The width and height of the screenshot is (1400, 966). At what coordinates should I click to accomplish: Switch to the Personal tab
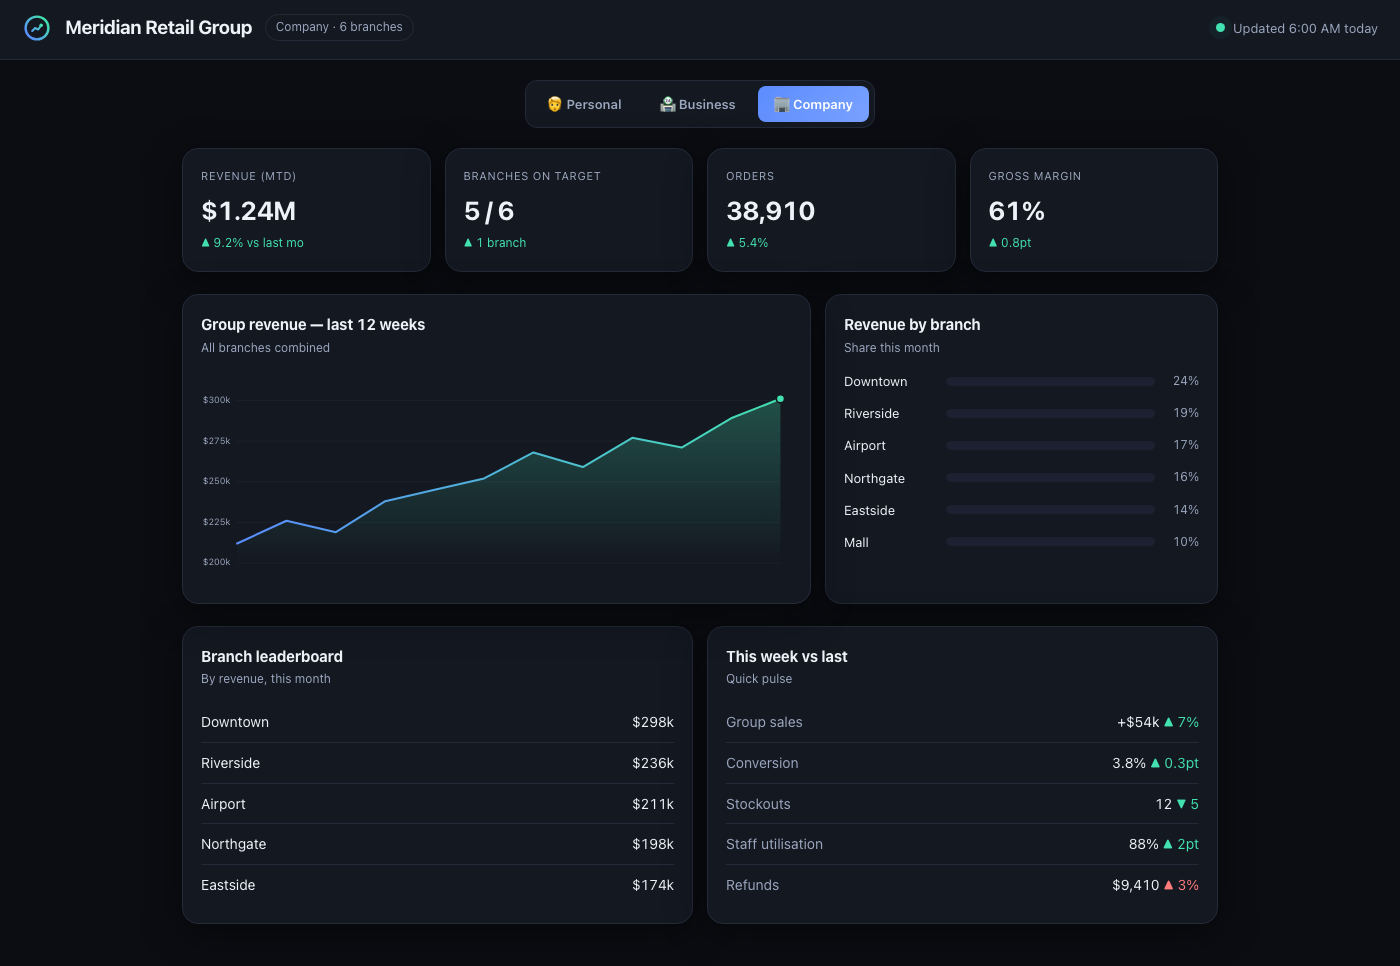[x=584, y=104]
